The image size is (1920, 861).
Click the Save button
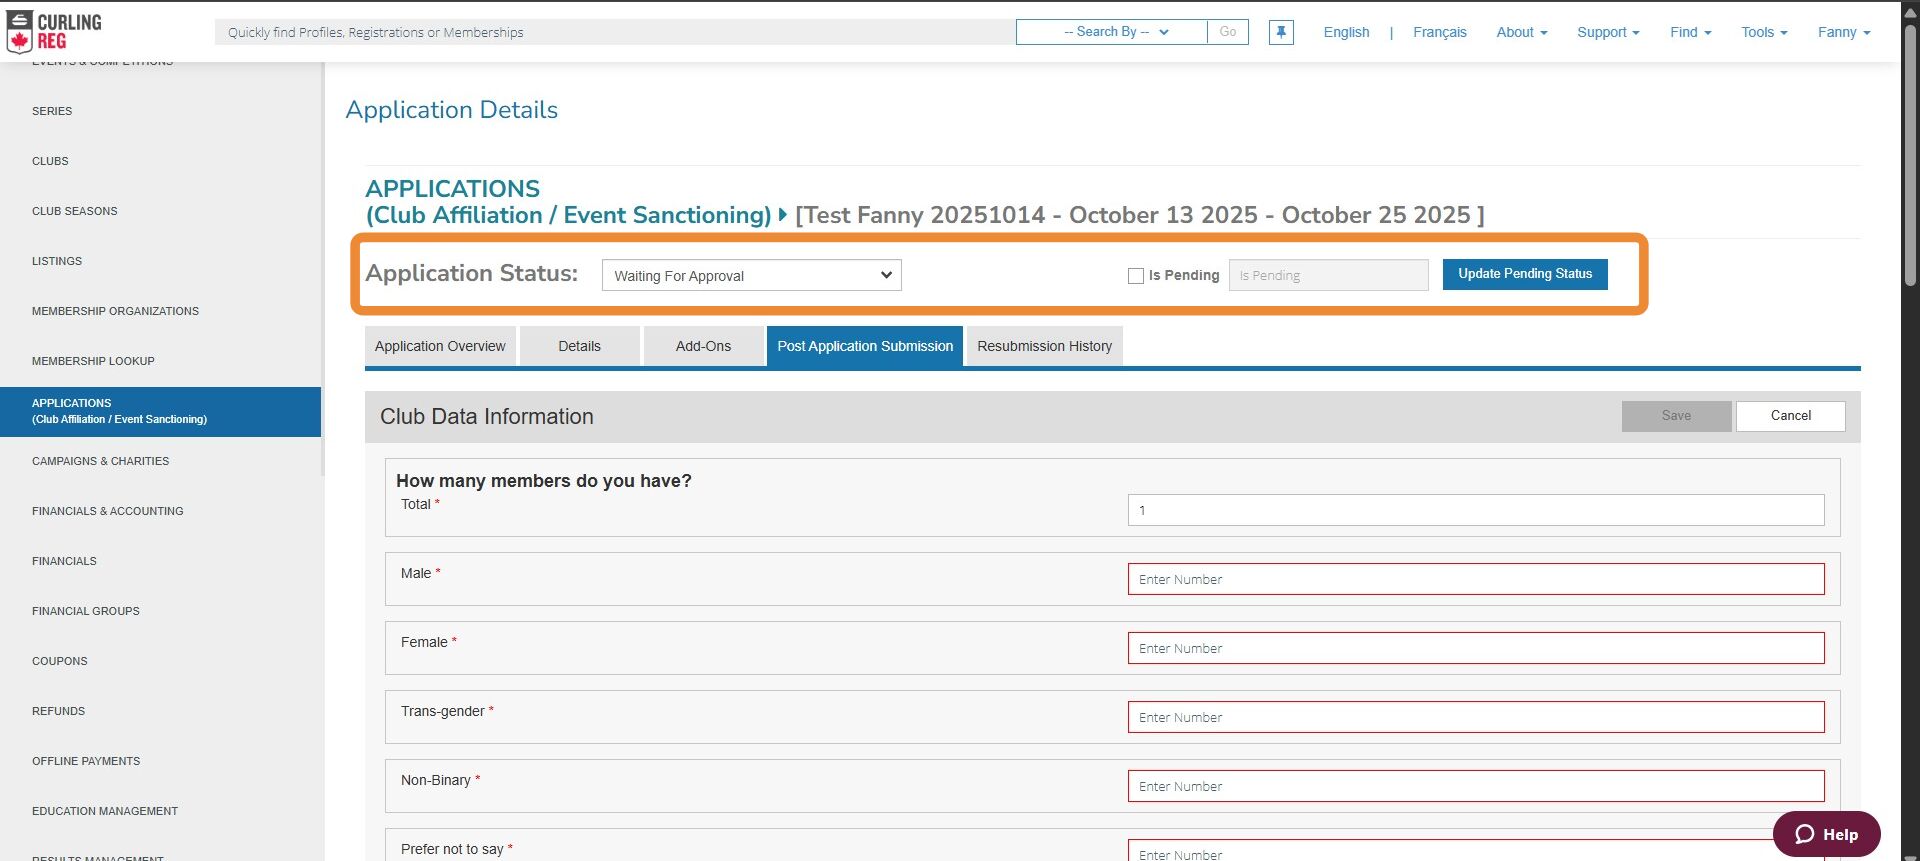tap(1677, 416)
